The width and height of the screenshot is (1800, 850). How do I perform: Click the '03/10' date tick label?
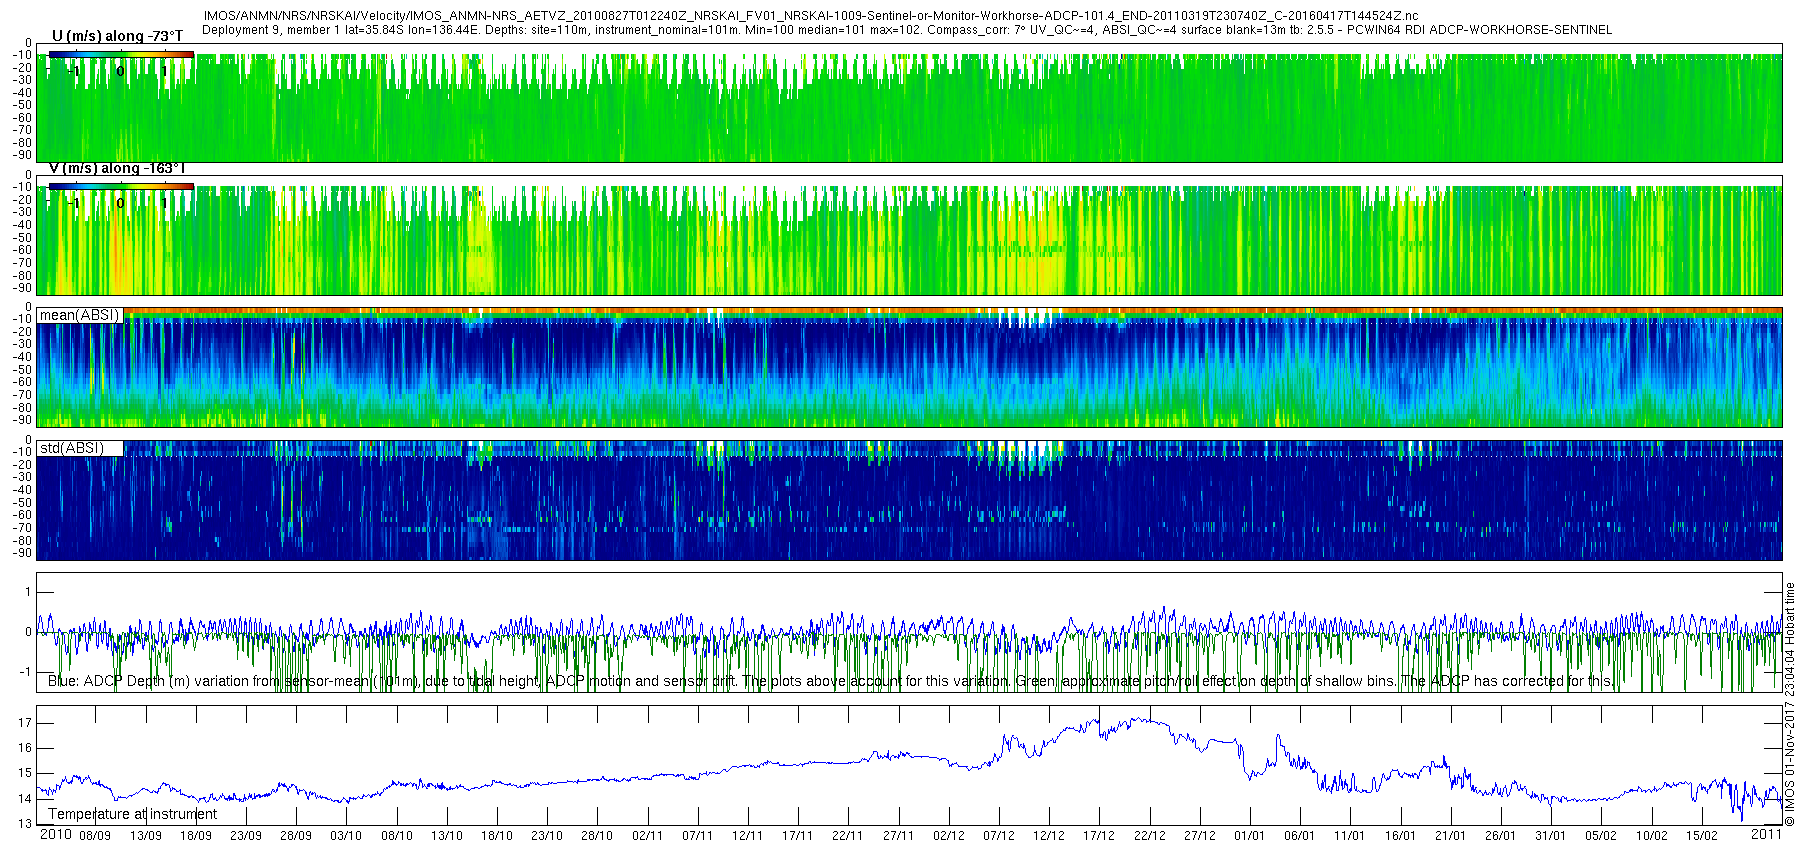[x=346, y=836]
